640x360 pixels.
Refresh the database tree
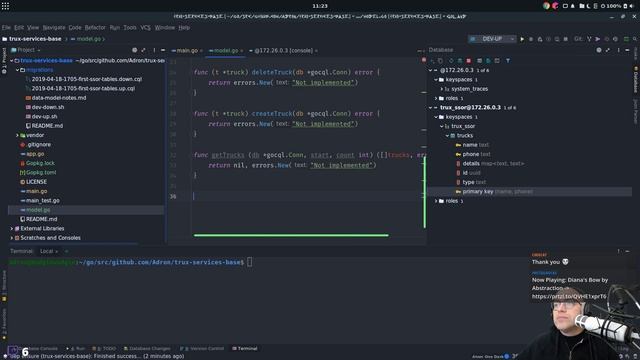[x=451, y=61]
